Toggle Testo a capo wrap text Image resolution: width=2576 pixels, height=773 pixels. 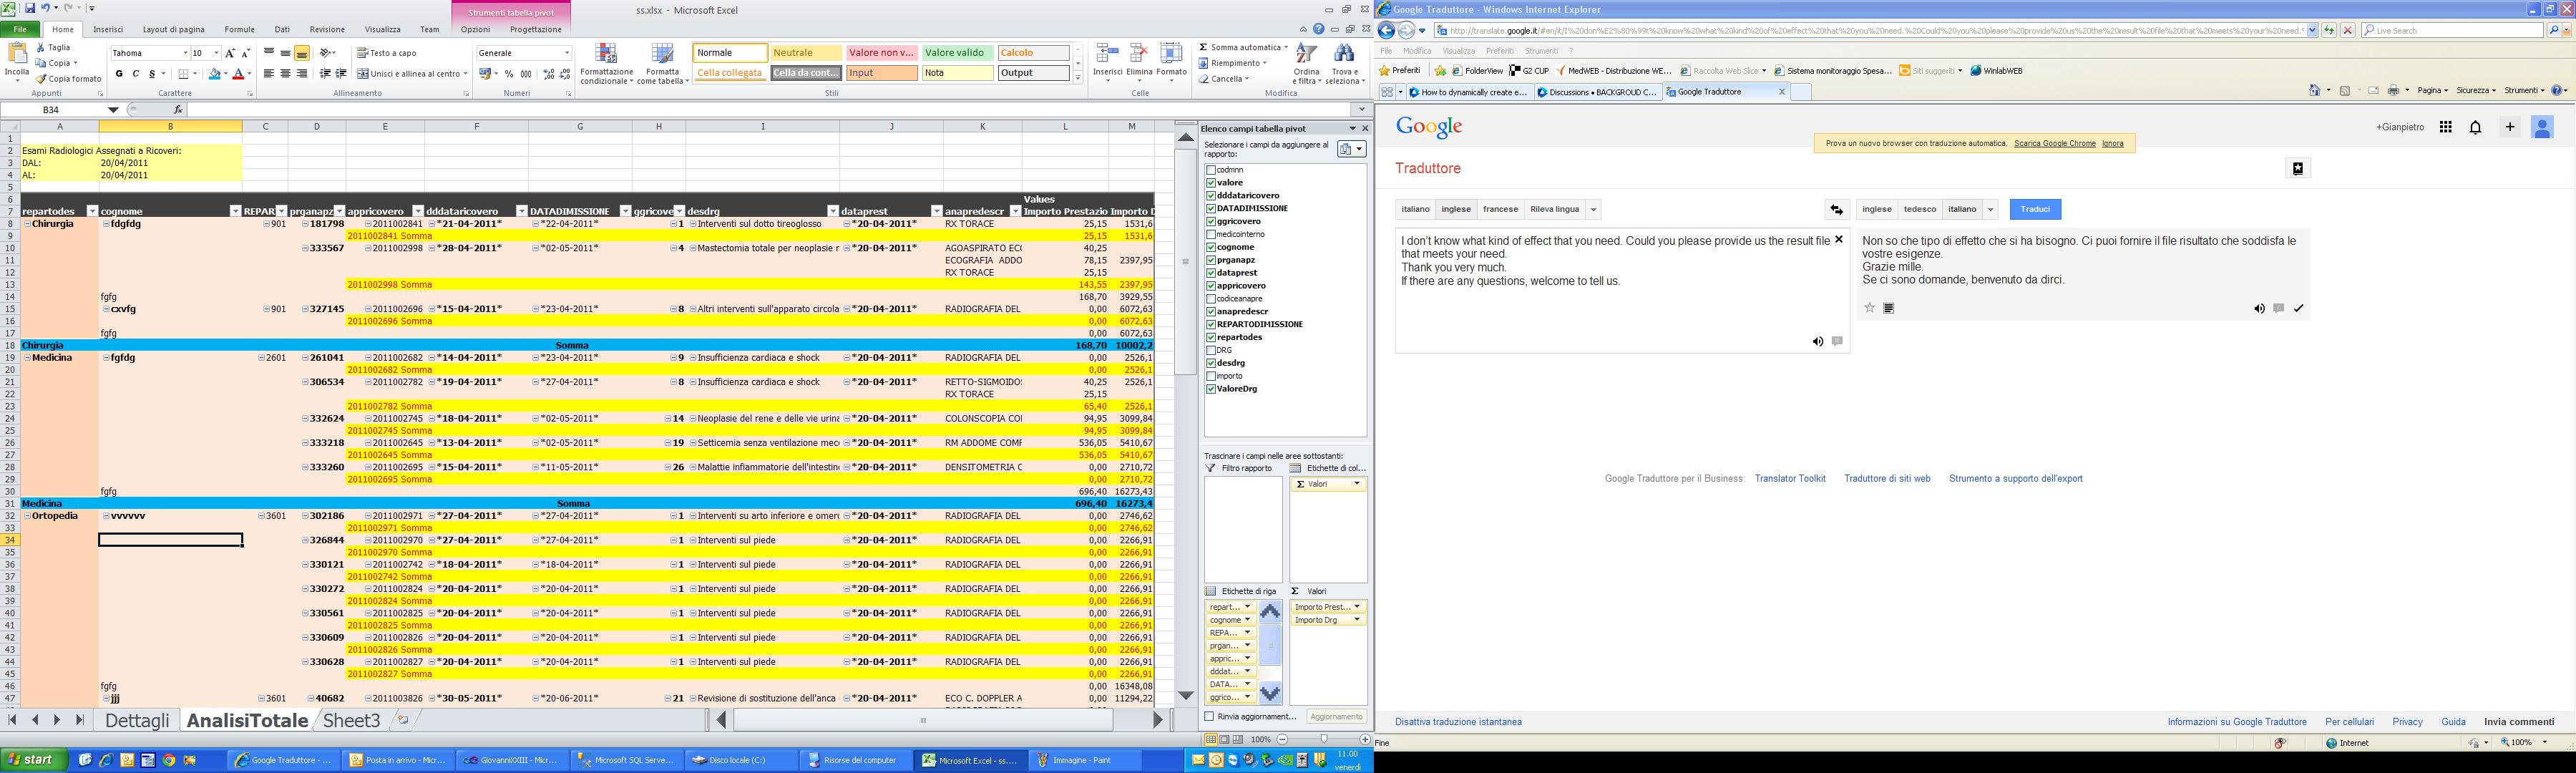click(387, 53)
